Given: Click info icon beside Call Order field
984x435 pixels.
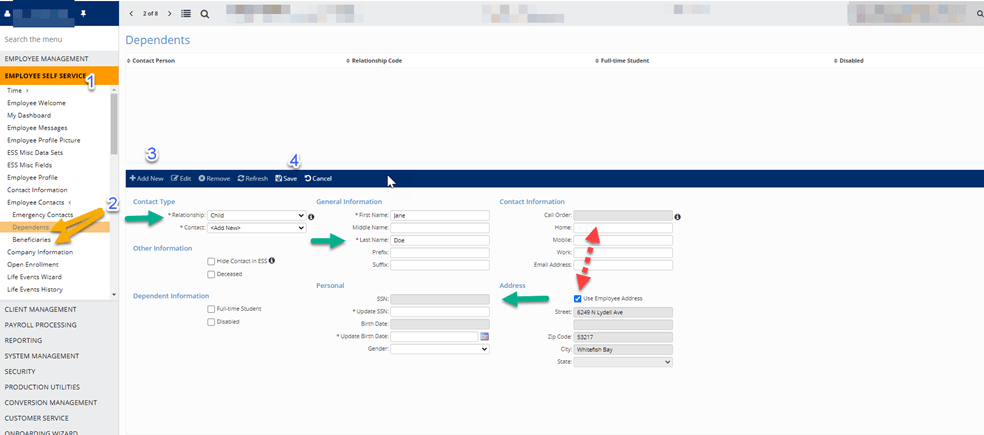Looking at the screenshot, I should (x=678, y=217).
